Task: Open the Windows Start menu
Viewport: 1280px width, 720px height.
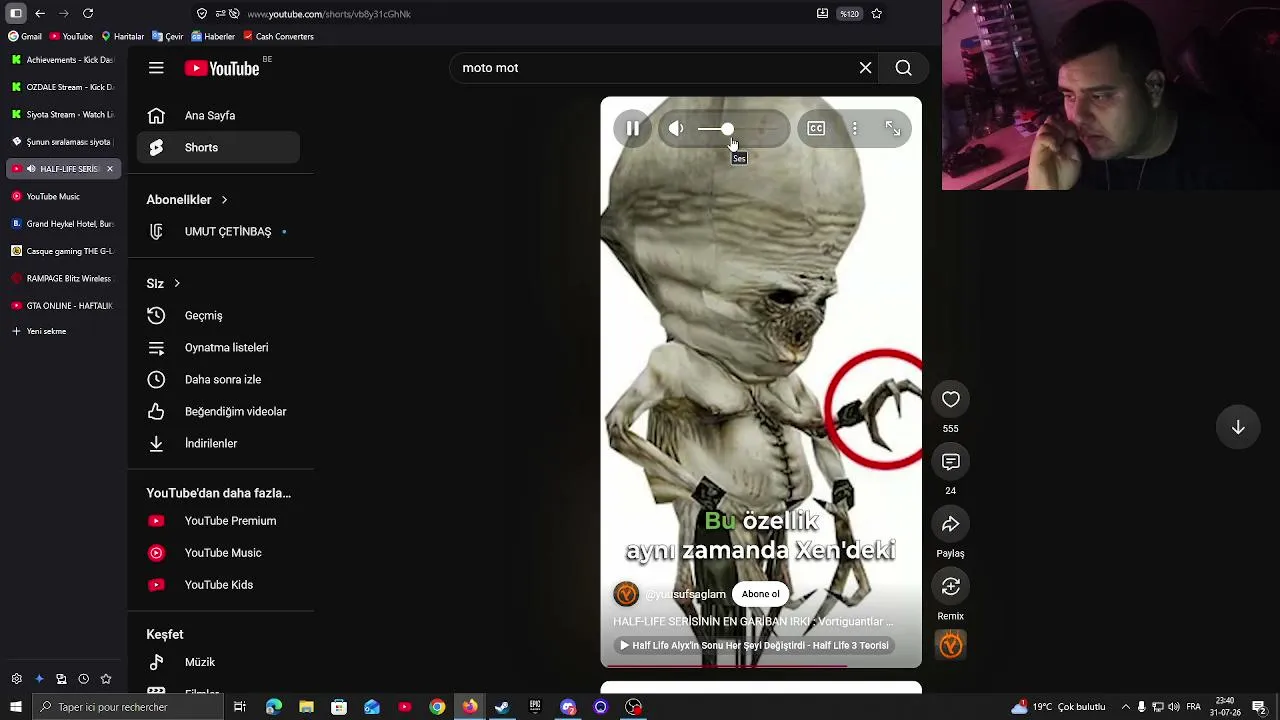Action: [16, 707]
